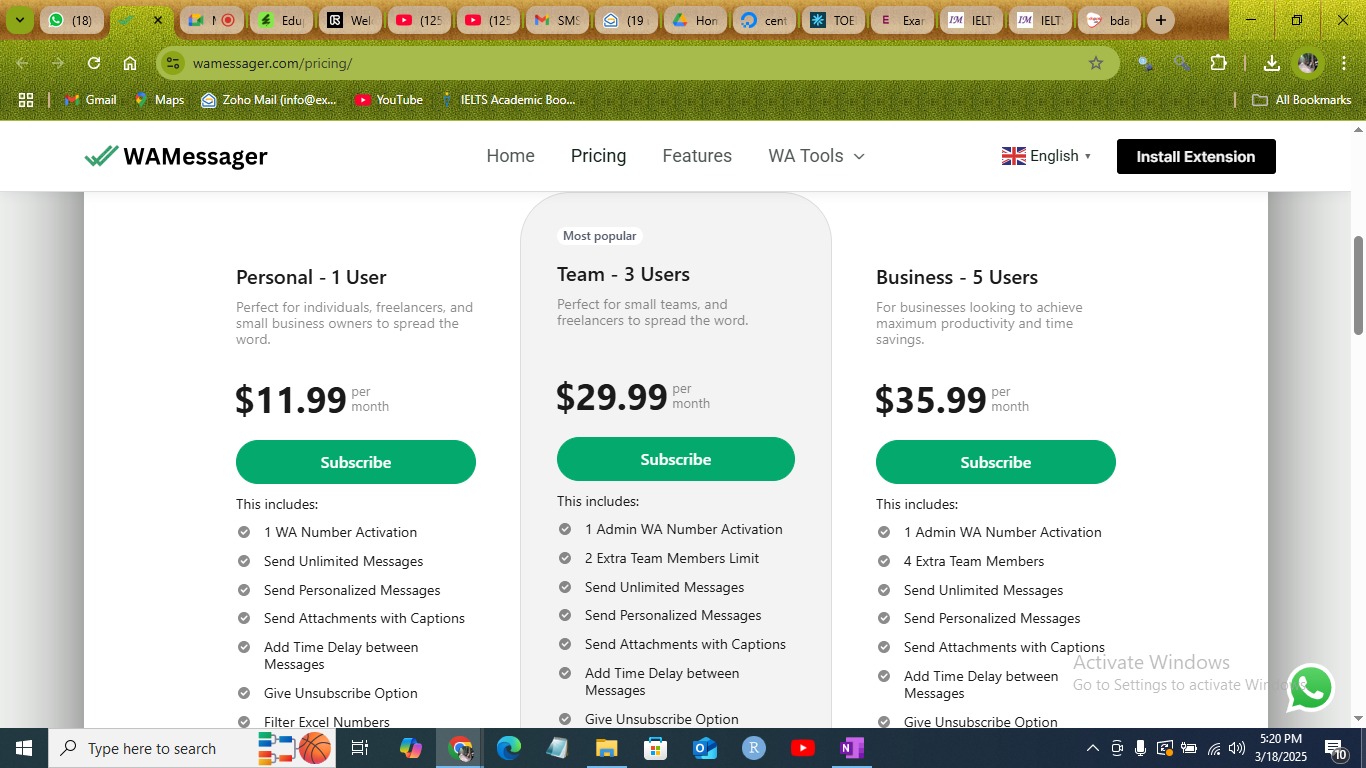The image size is (1366, 768).
Task: Open a new browser tab with plus
Action: [x=1160, y=20]
